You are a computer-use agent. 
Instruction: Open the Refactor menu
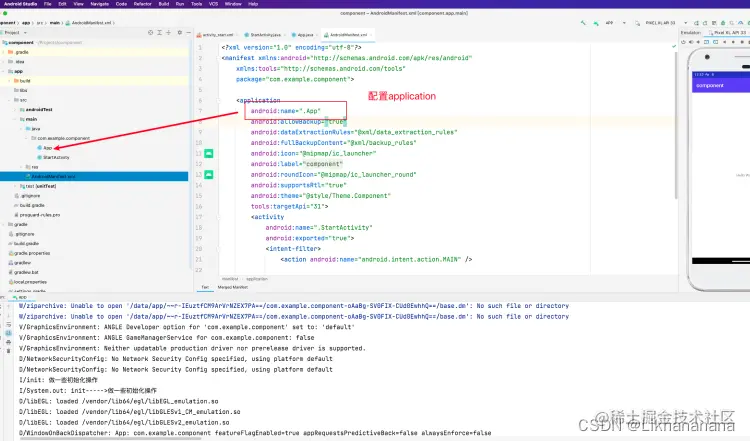click(143, 4)
